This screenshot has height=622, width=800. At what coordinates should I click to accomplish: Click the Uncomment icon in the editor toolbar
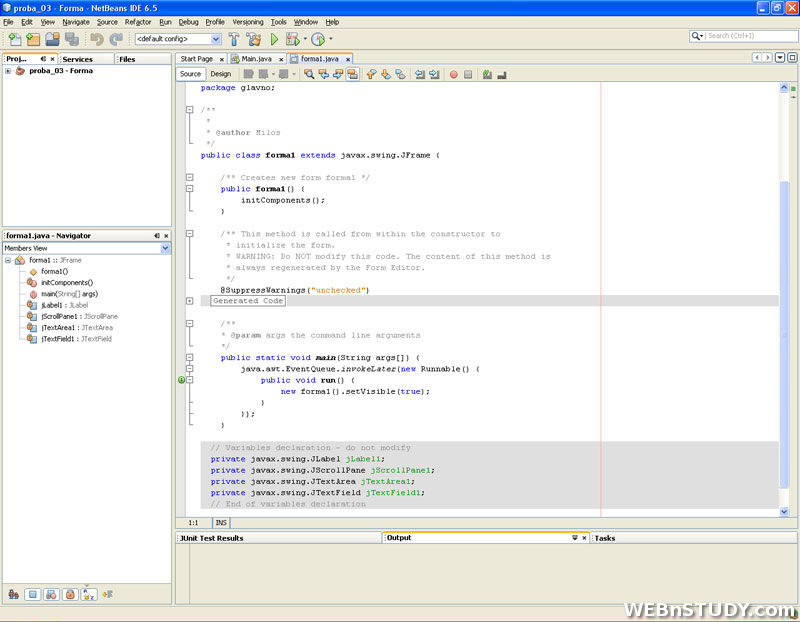pyautogui.click(x=502, y=75)
